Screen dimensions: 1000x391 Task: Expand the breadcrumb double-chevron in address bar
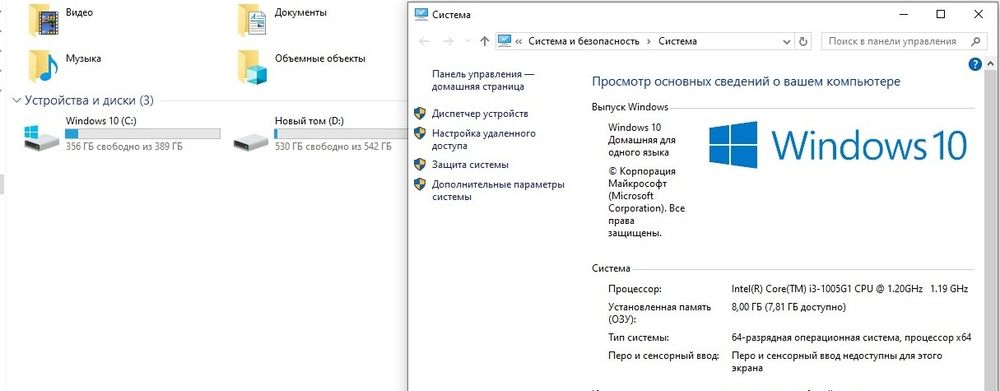click(x=518, y=41)
